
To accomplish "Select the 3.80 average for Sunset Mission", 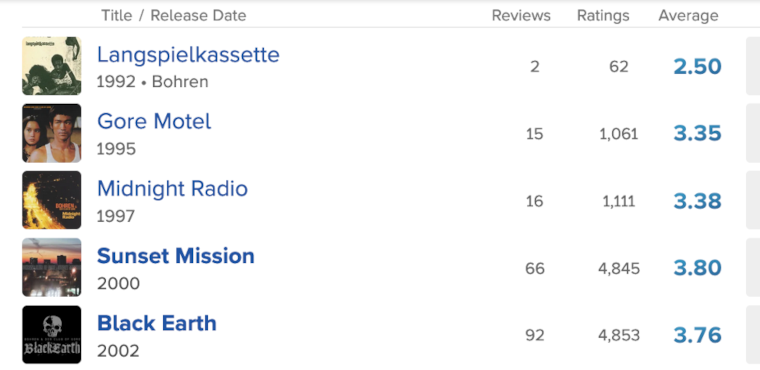I will click(x=697, y=268).
